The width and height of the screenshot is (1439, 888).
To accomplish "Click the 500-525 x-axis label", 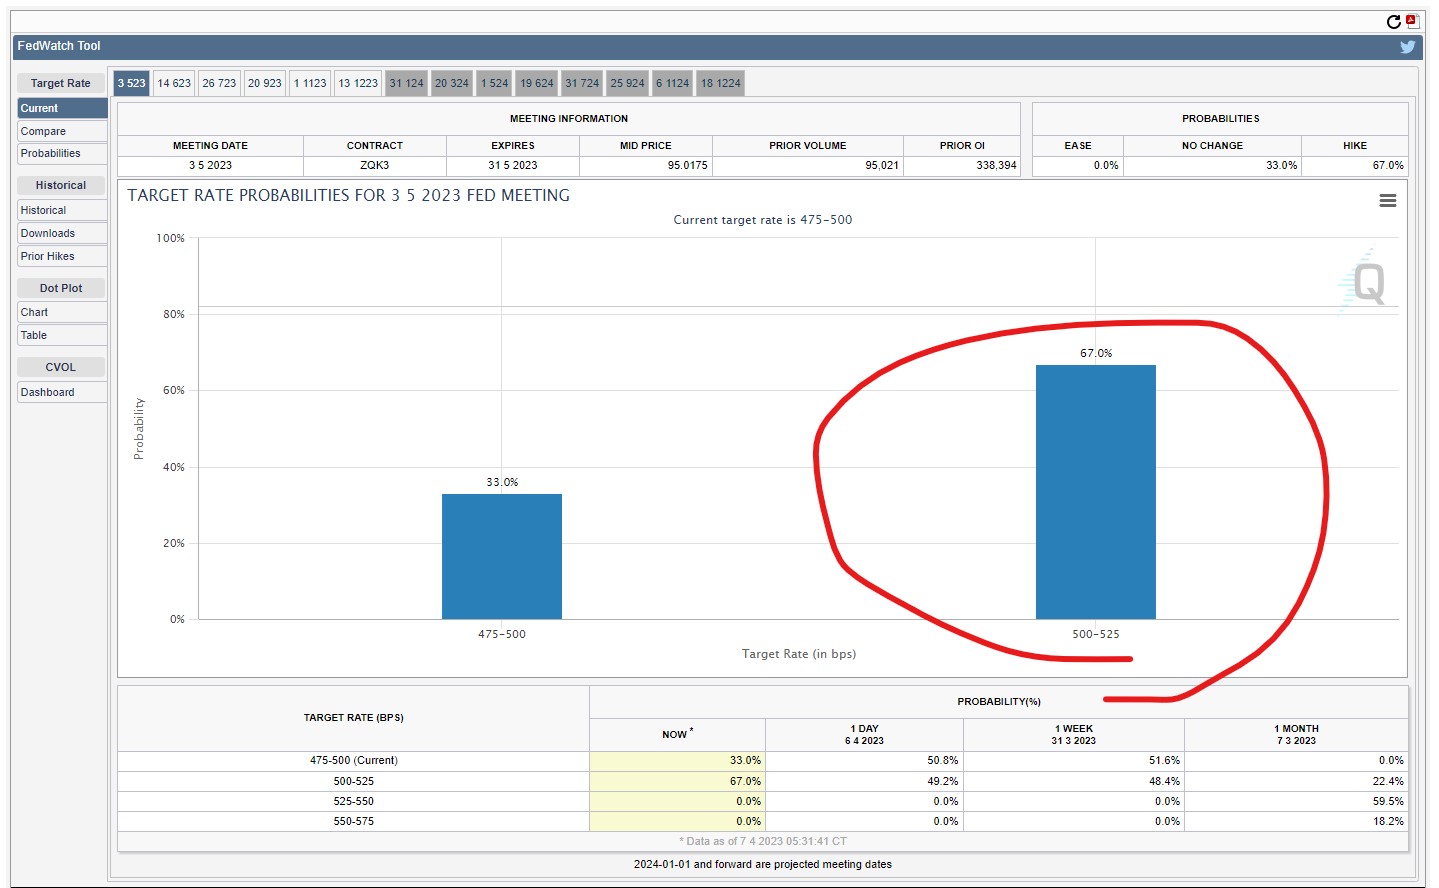I will pos(1096,634).
